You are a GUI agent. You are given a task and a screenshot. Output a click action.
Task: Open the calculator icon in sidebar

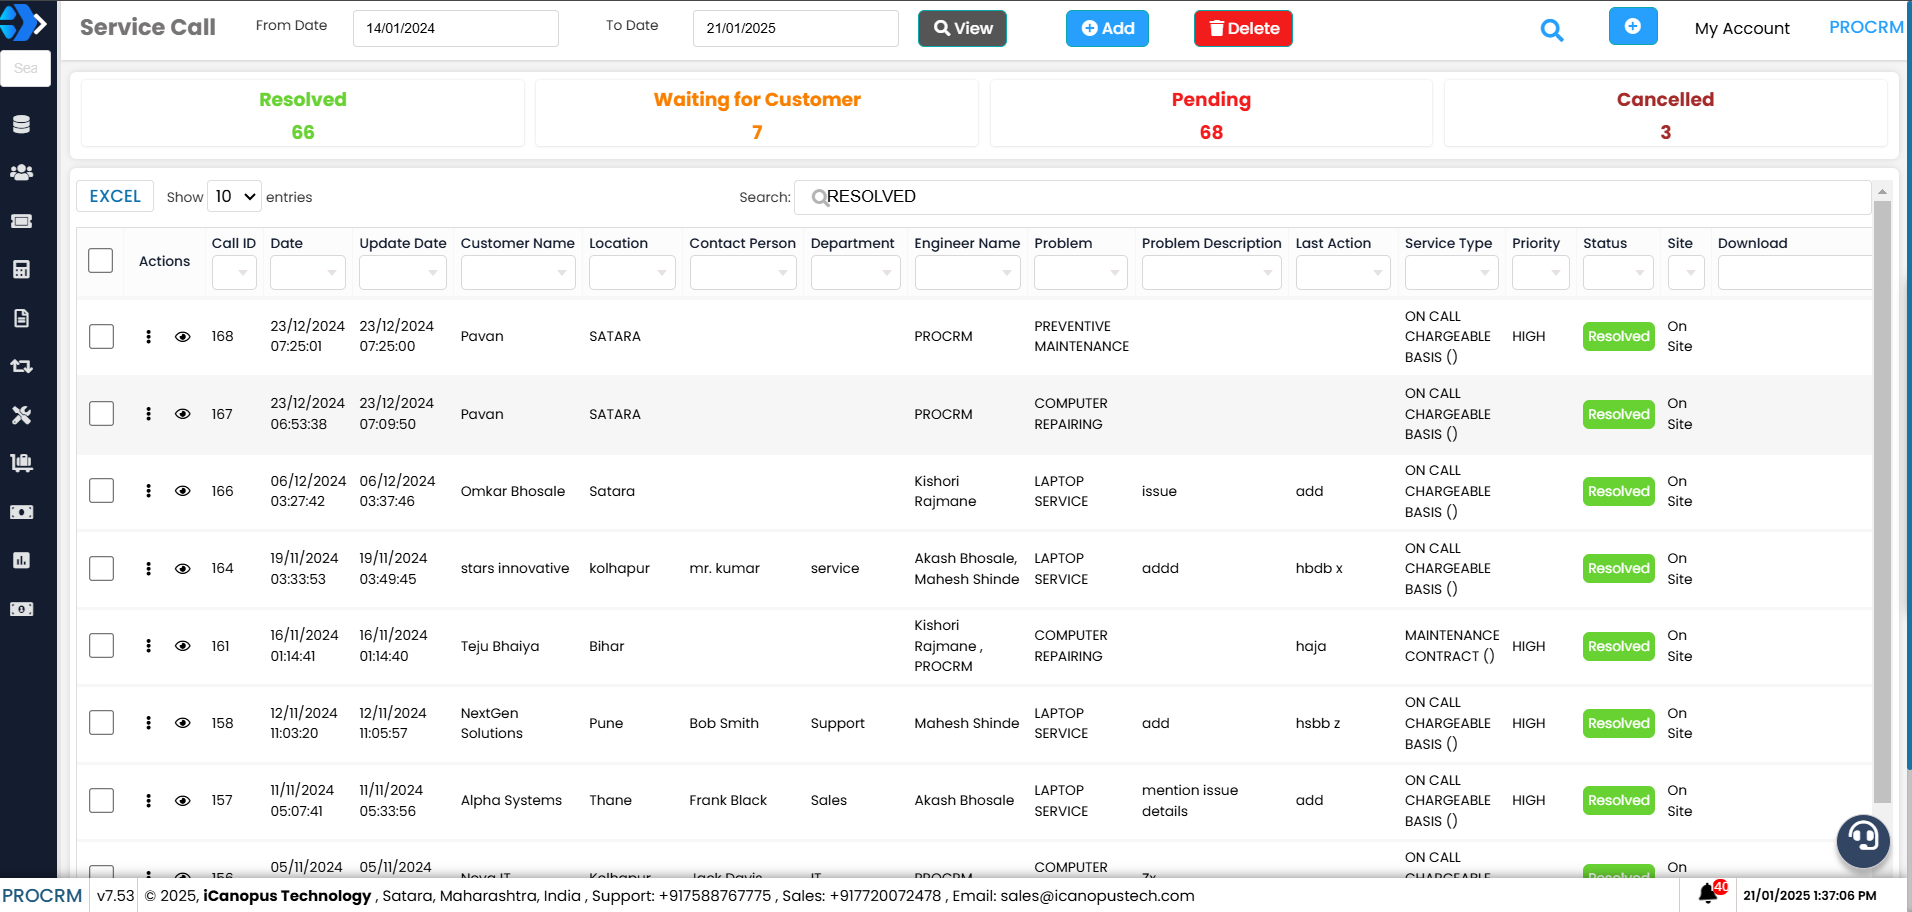point(21,269)
